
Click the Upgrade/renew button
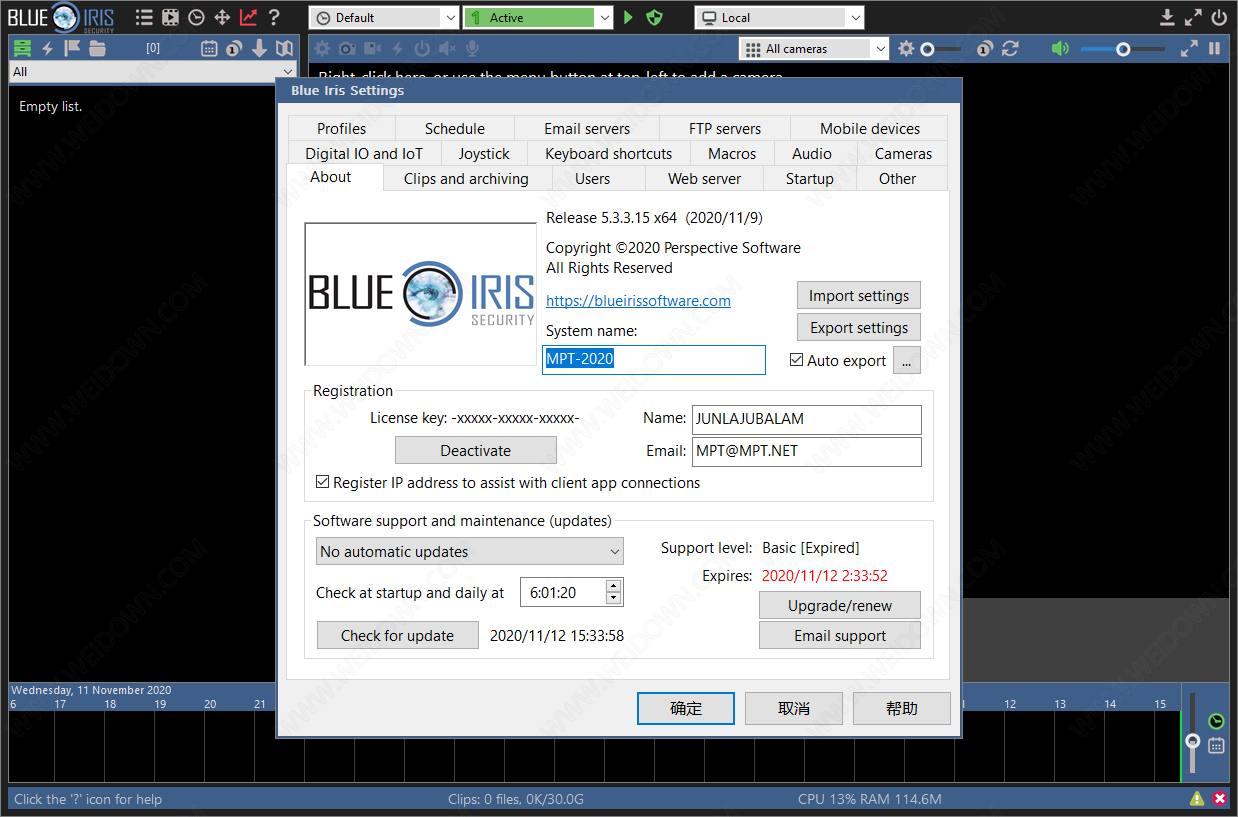coord(840,605)
